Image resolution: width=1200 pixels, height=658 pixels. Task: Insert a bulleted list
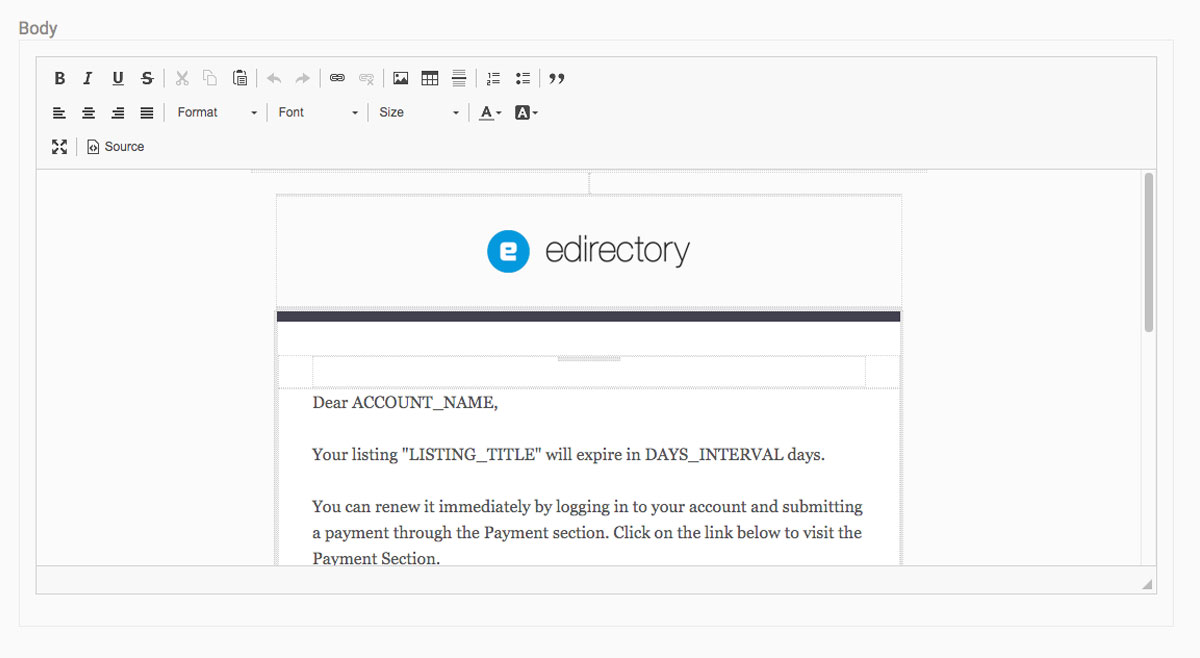[522, 78]
